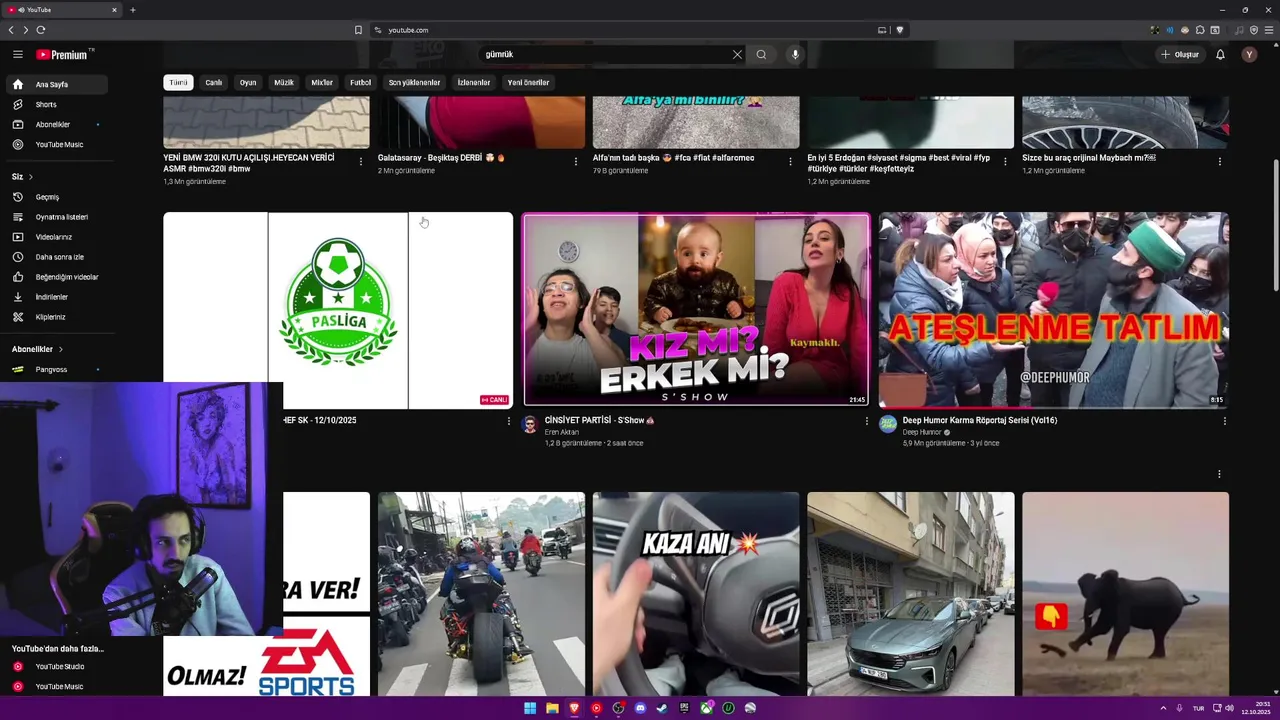Open the notifications bell
The width and height of the screenshot is (1280, 720).
click(x=1220, y=54)
